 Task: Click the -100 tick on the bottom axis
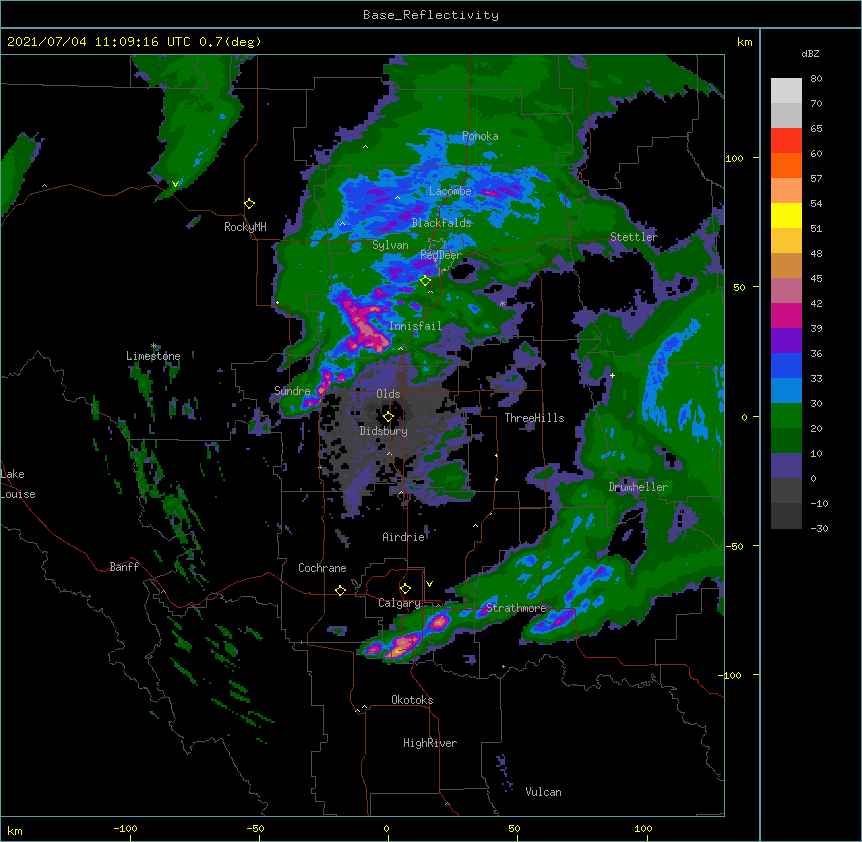coord(125,828)
